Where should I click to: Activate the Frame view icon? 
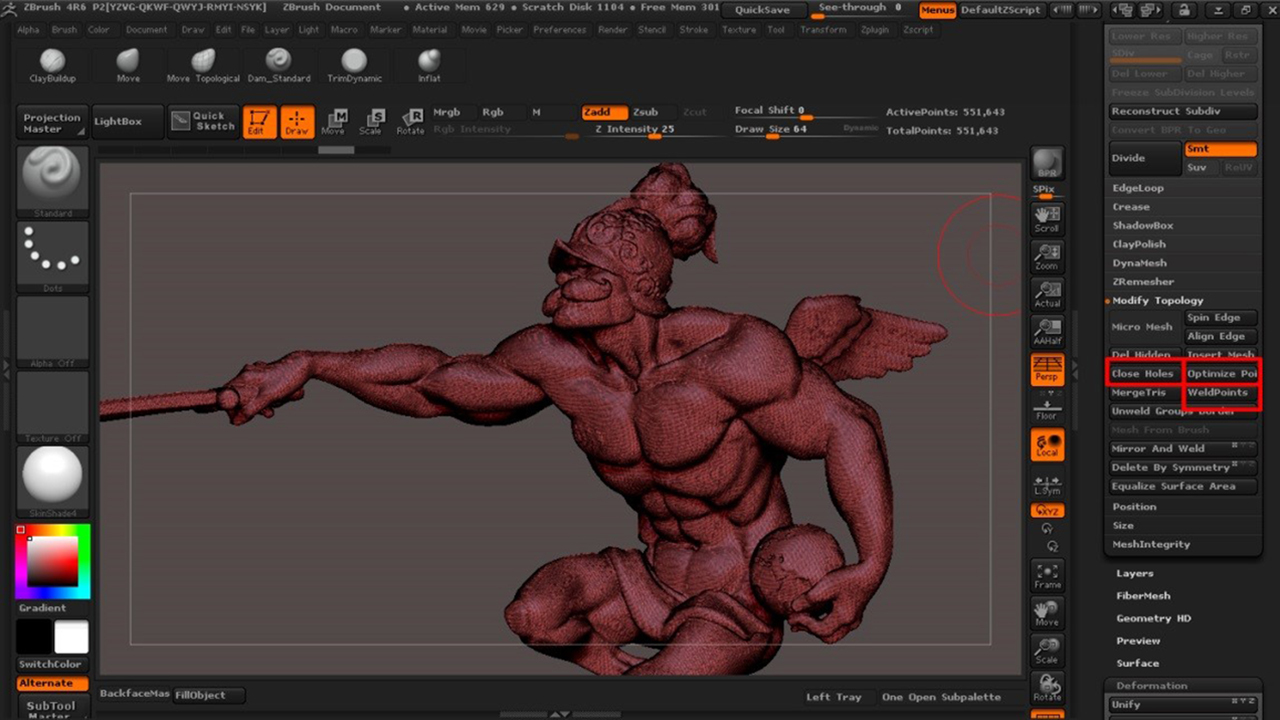pyautogui.click(x=1047, y=575)
